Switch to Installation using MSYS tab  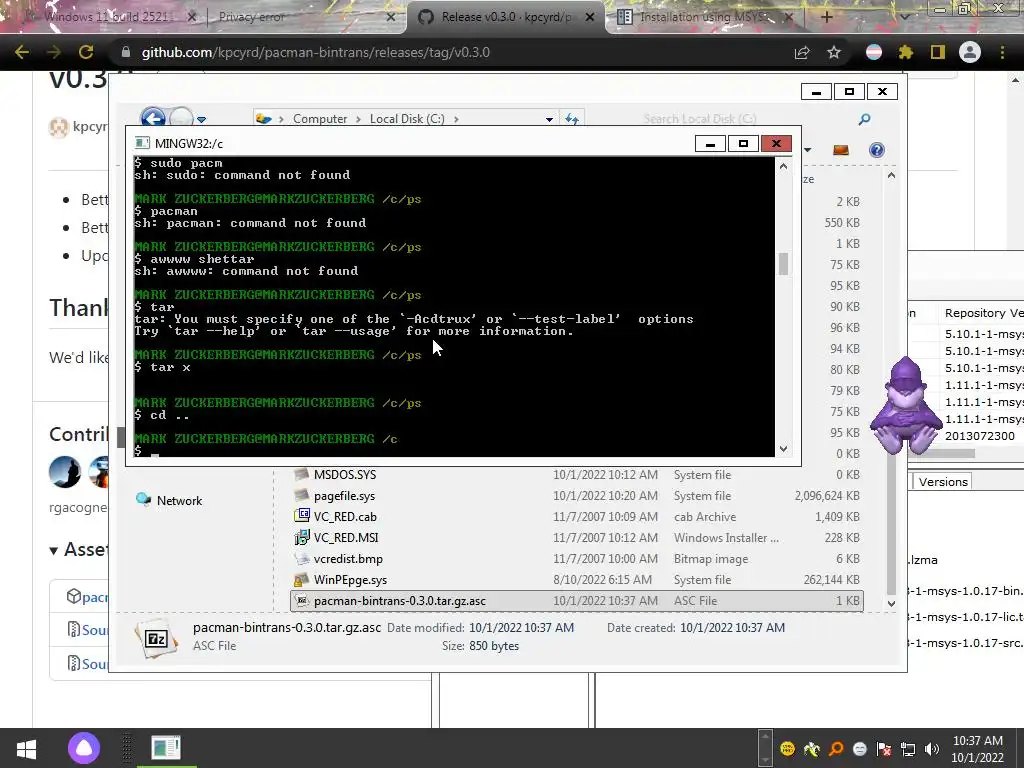click(x=704, y=17)
